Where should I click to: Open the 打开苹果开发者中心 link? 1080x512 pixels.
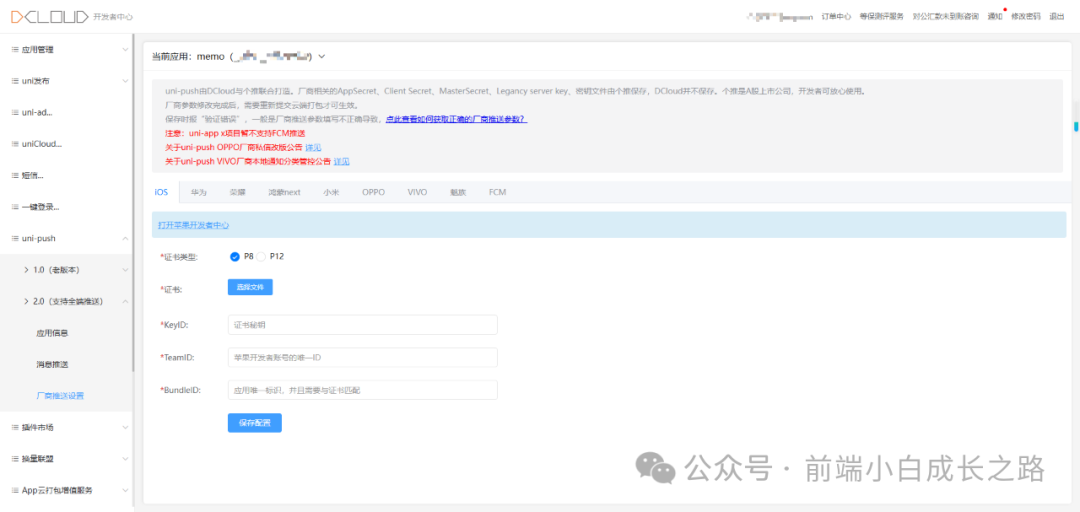coord(194,225)
